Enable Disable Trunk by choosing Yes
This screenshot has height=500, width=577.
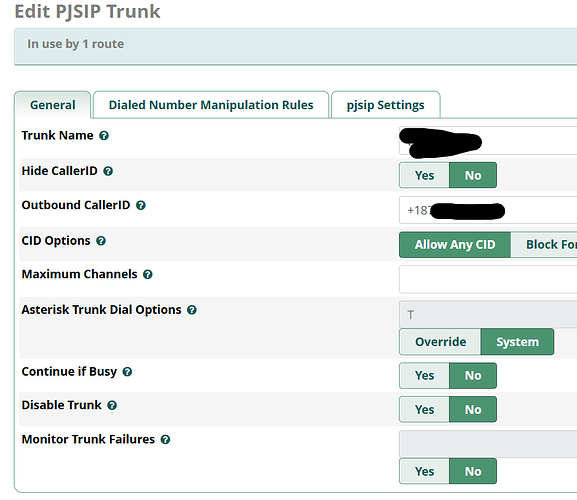pos(424,409)
